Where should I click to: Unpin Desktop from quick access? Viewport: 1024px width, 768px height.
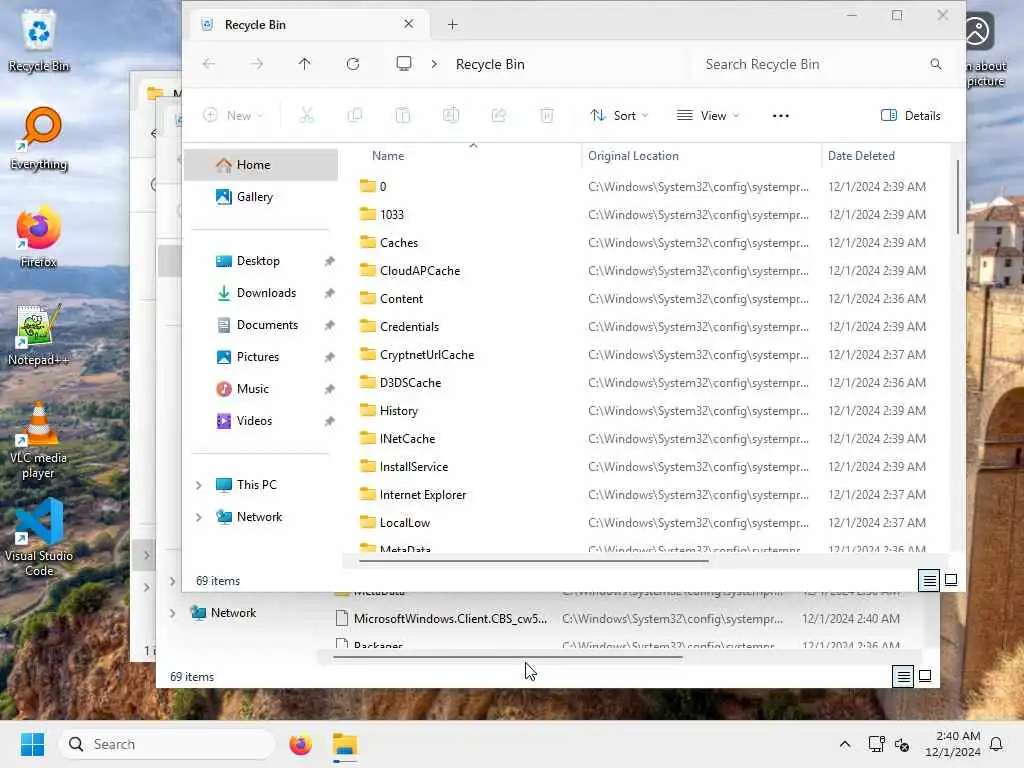pos(329,261)
